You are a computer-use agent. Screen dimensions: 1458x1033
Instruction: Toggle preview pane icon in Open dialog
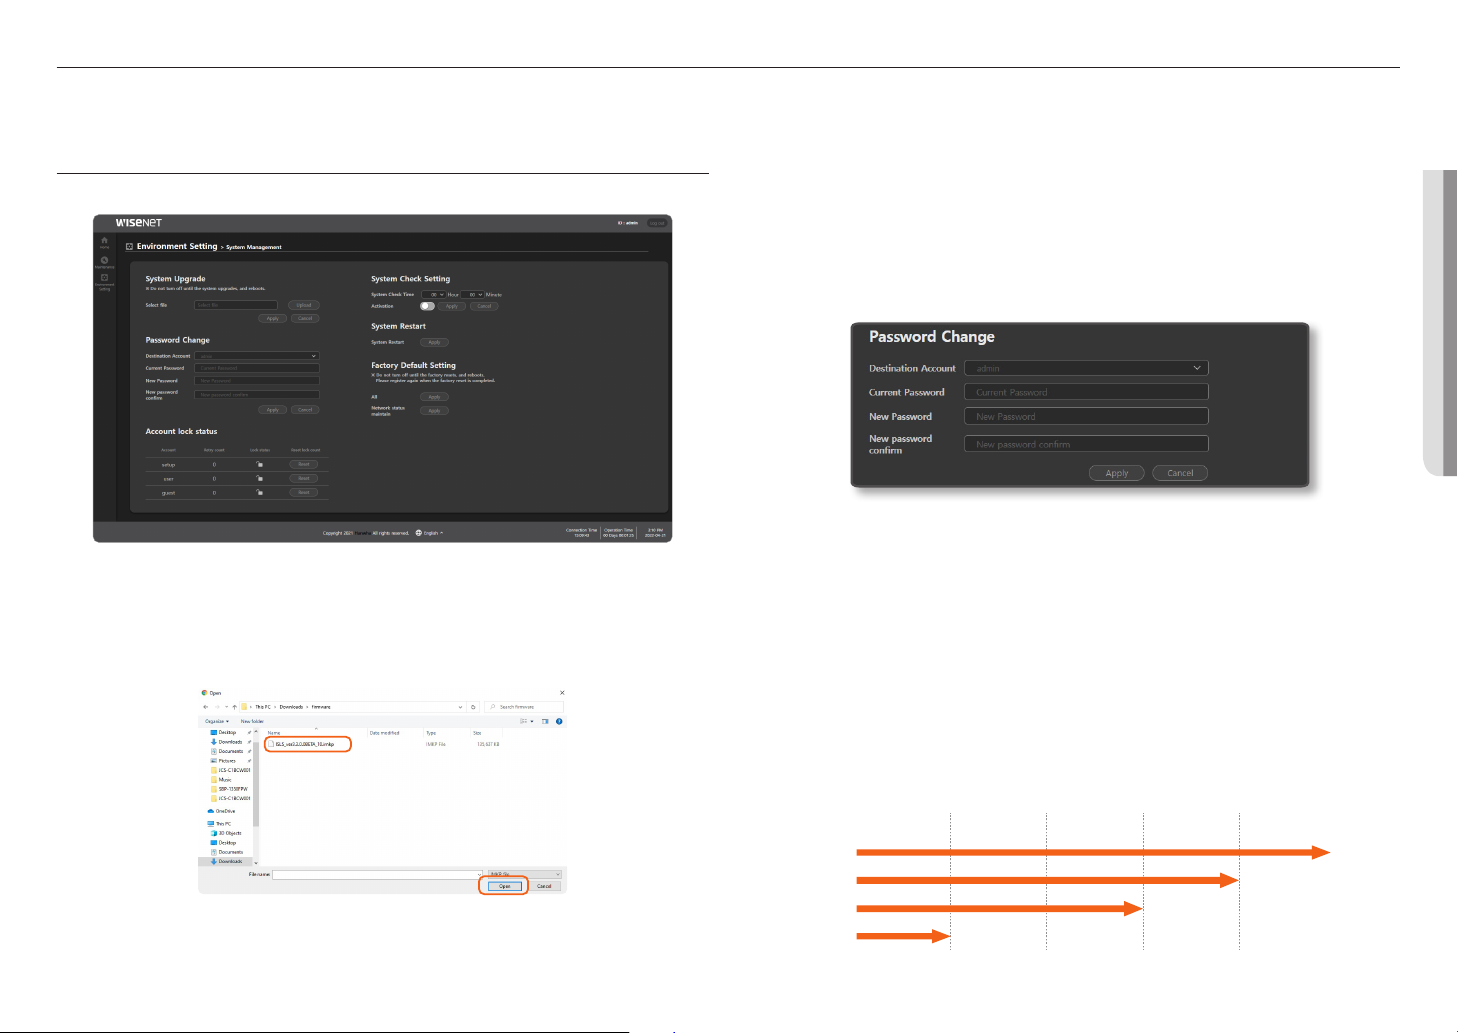tap(545, 721)
